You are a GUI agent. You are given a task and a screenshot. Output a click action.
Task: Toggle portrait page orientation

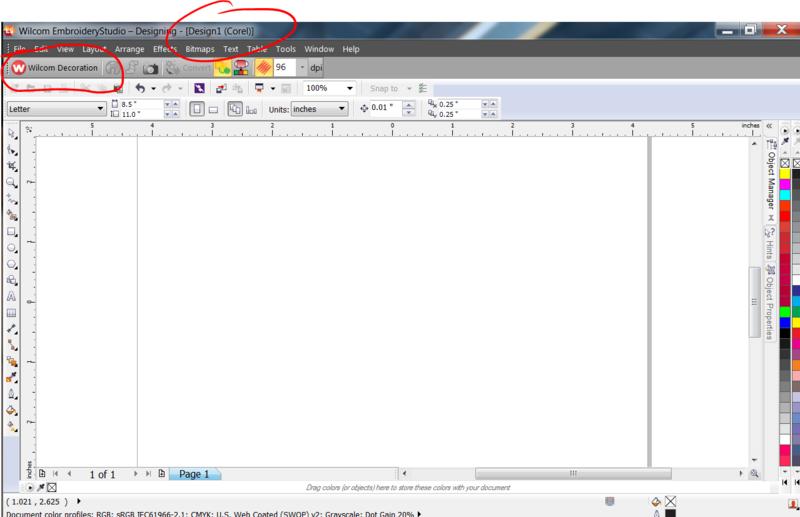tap(197, 109)
